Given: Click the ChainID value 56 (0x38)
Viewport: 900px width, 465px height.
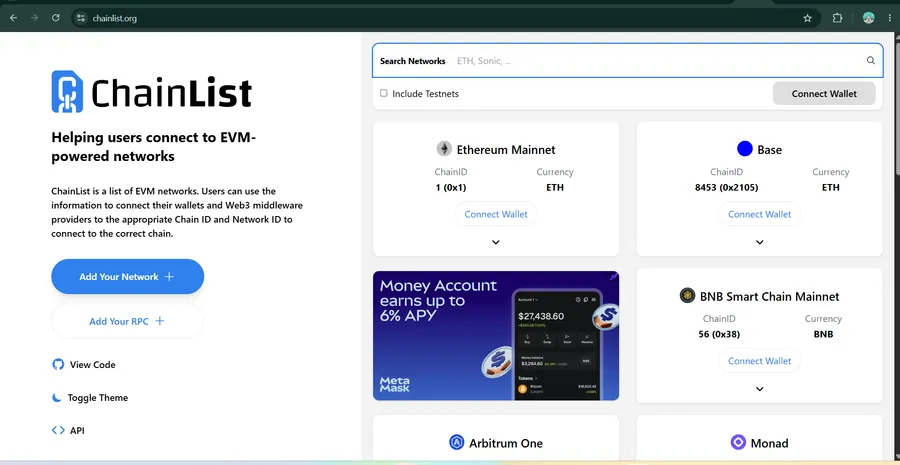Looking at the screenshot, I should coord(719,334).
